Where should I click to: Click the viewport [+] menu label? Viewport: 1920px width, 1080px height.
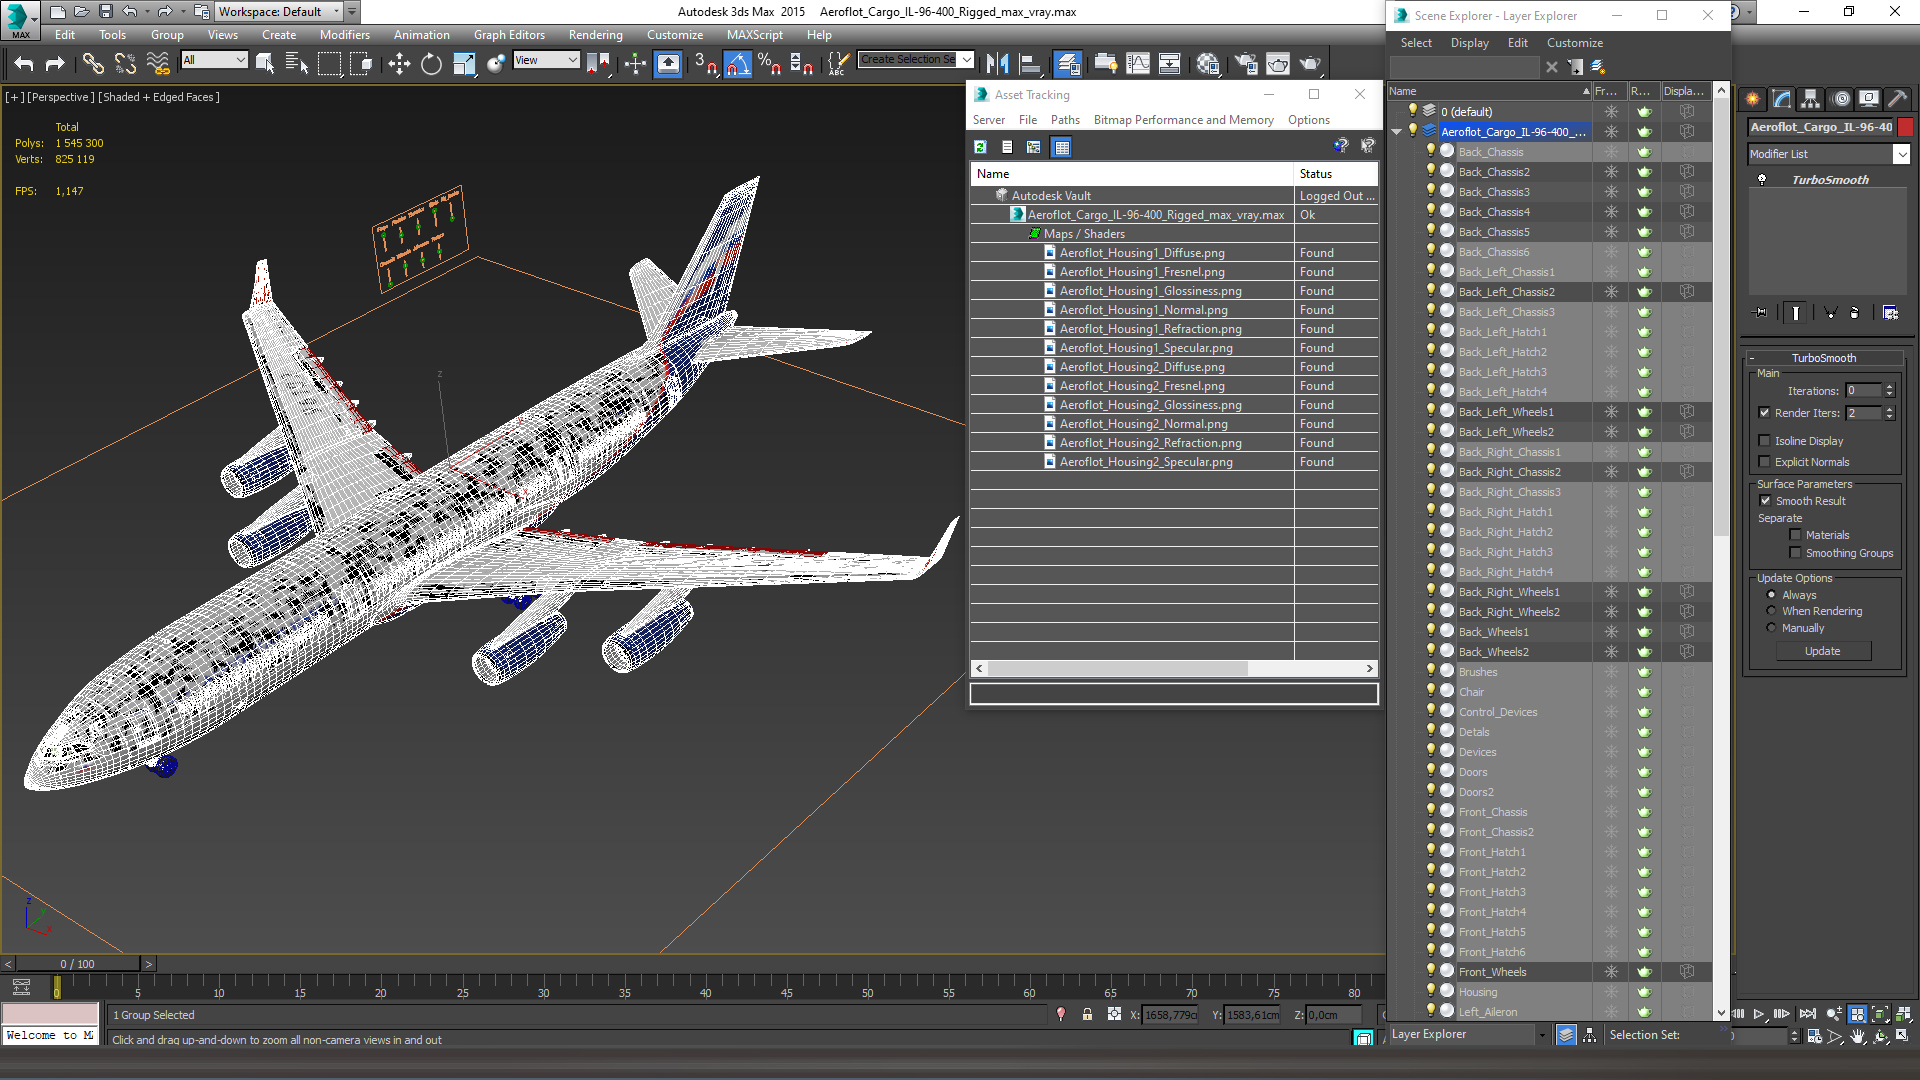tap(14, 97)
